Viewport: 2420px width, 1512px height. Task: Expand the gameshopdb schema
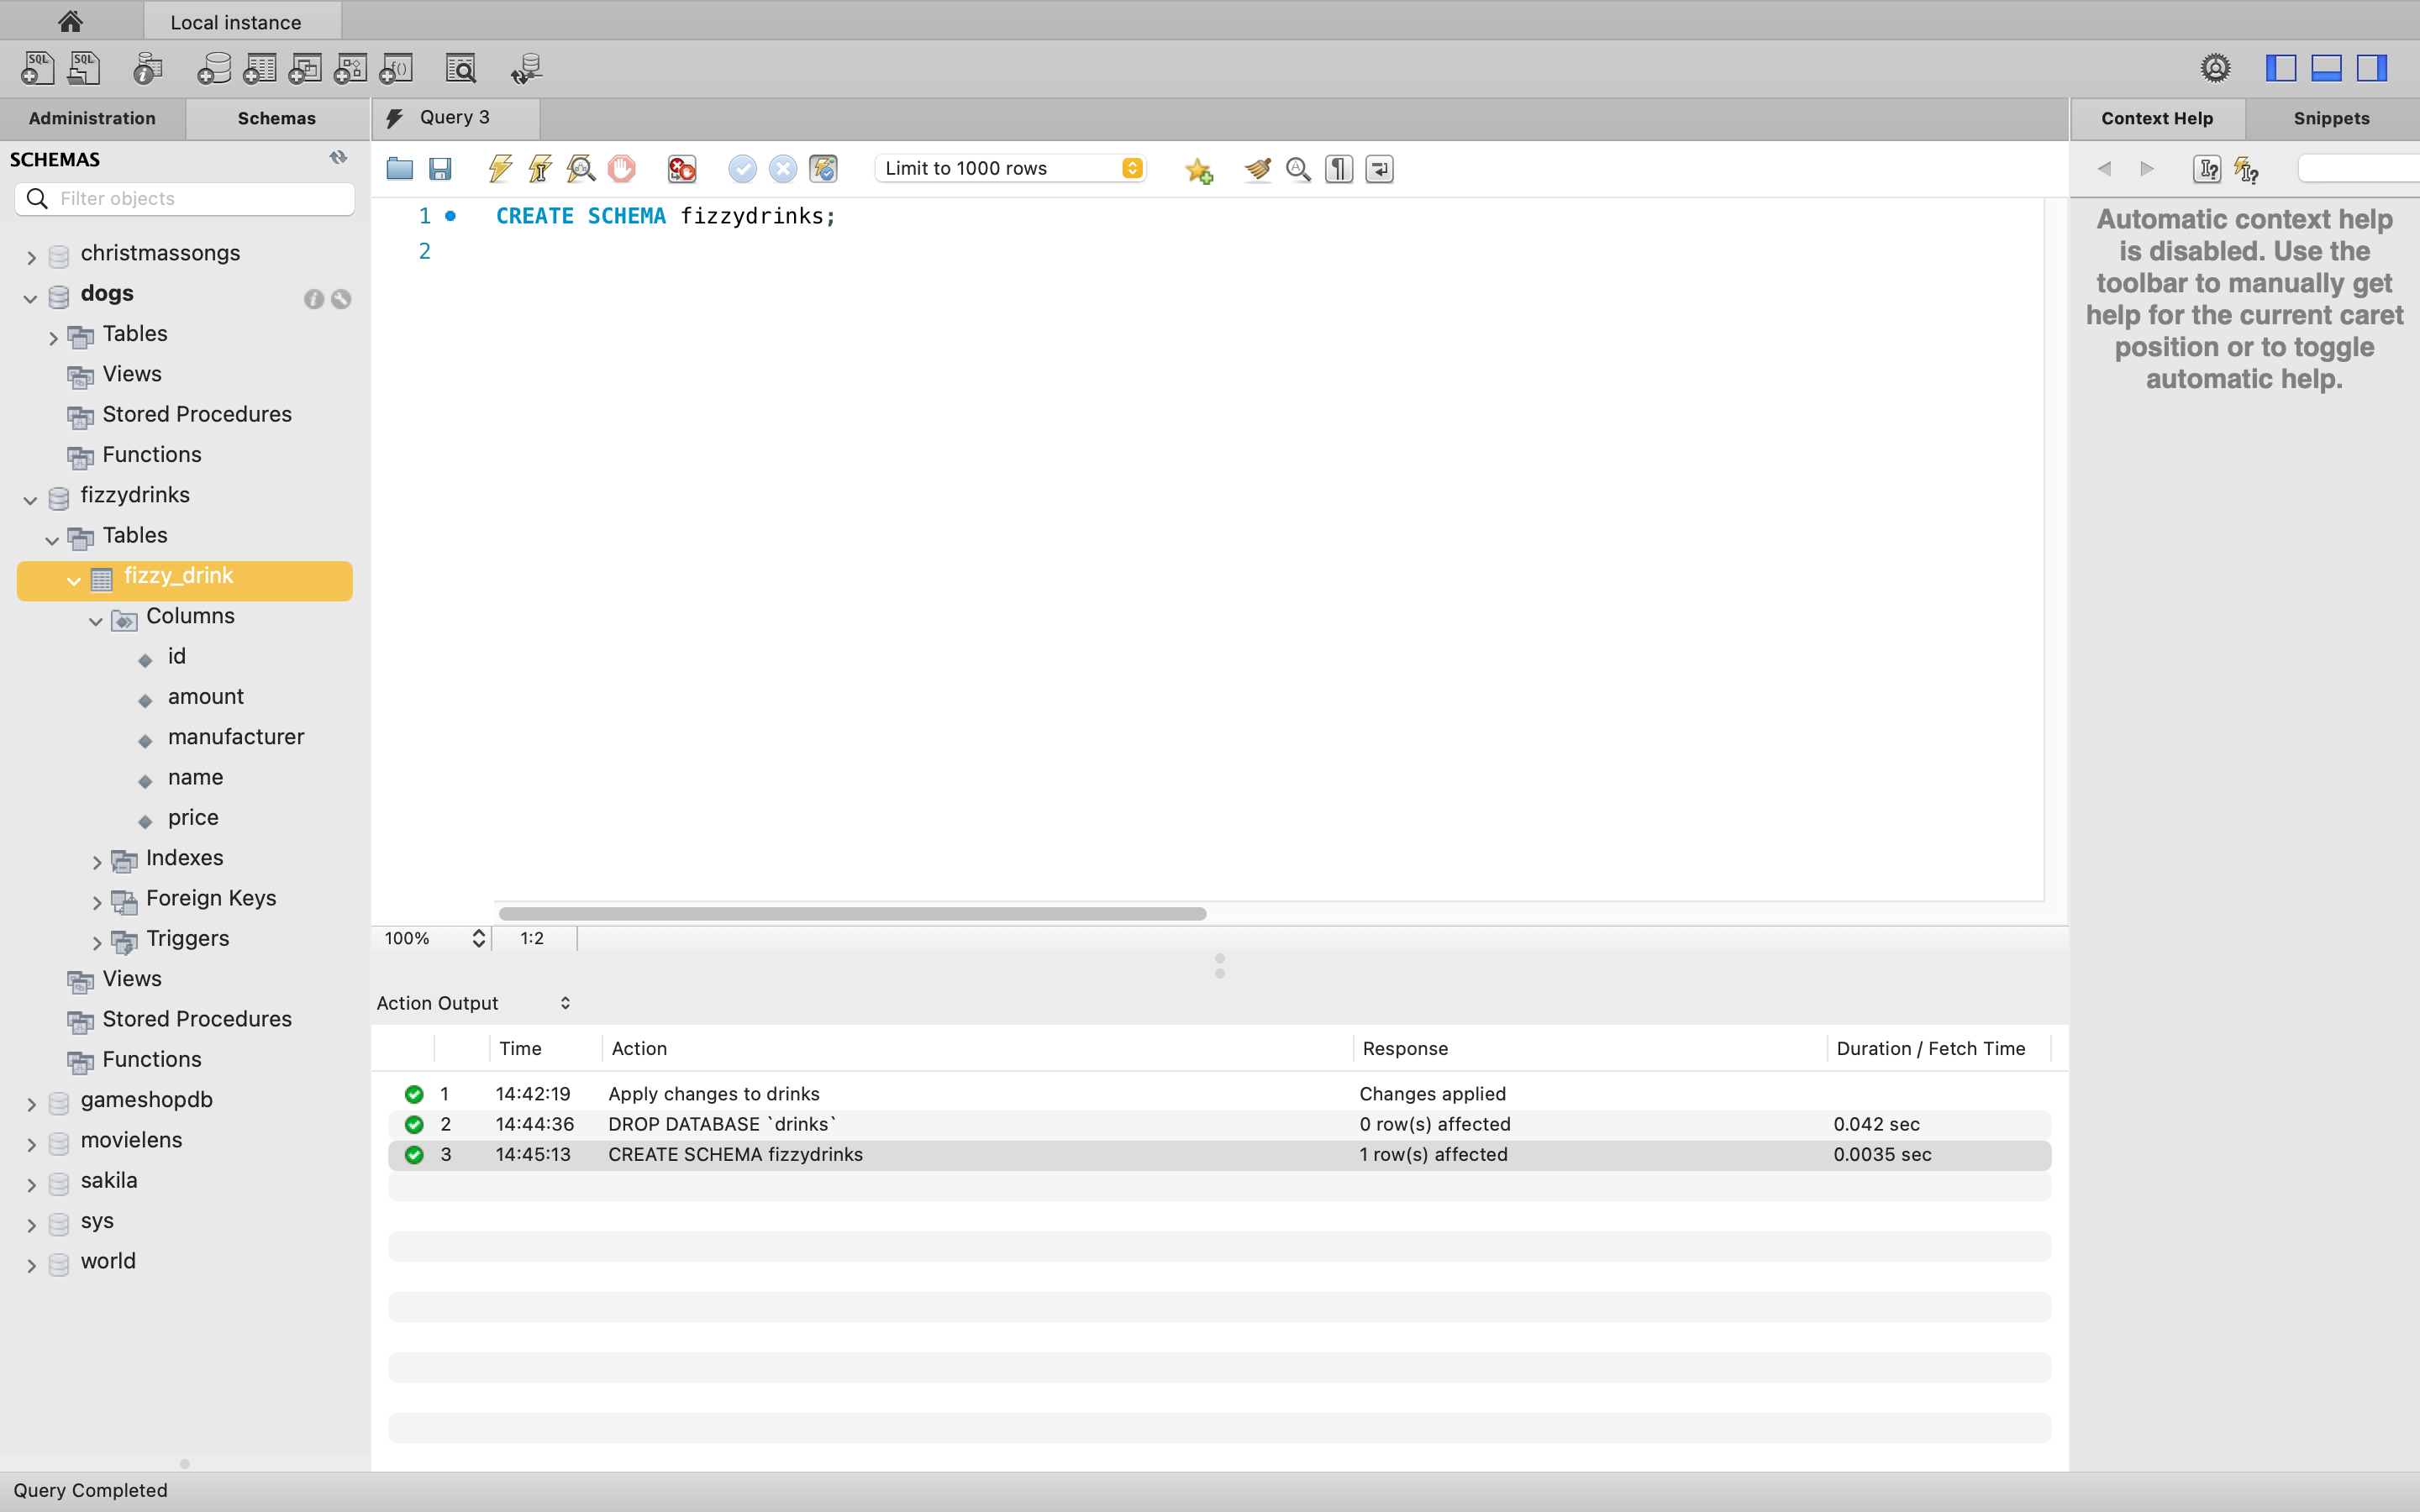click(31, 1104)
